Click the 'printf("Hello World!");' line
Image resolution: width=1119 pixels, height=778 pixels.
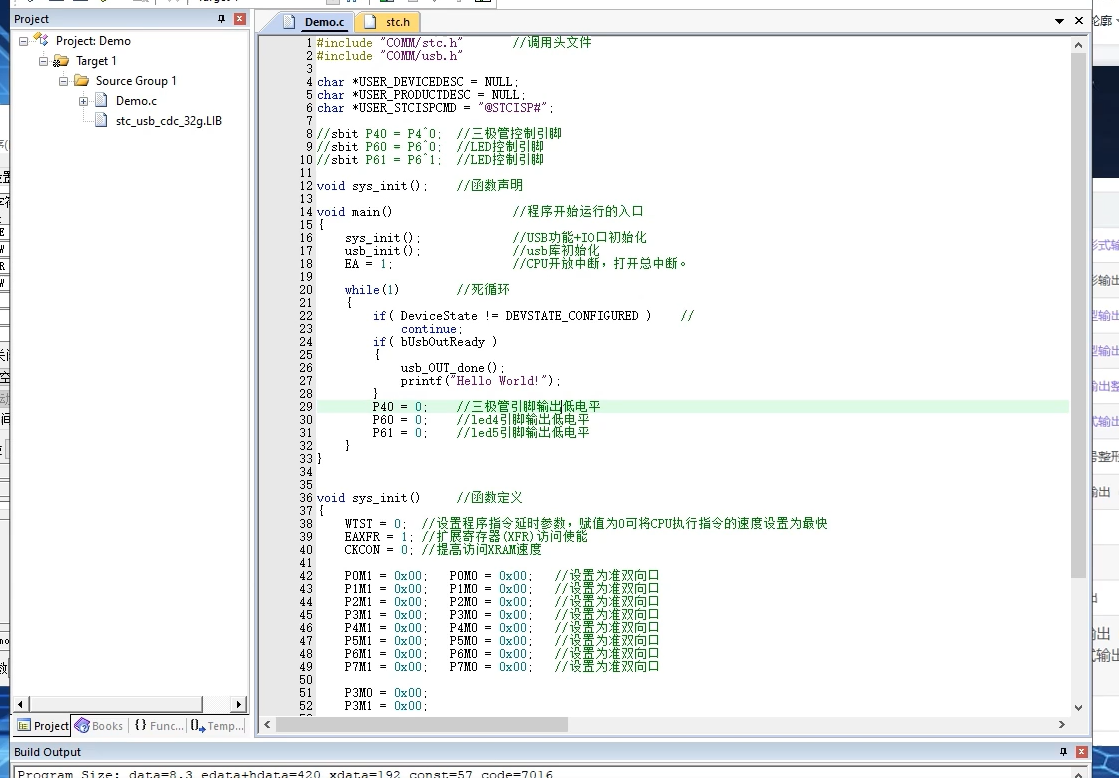pyautogui.click(x=480, y=380)
